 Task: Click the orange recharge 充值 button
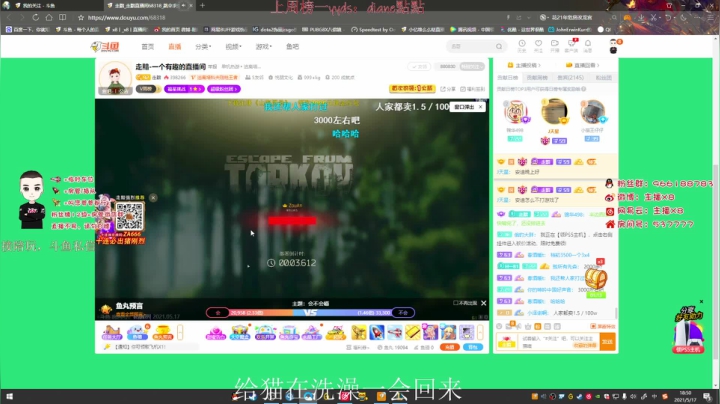(450, 347)
